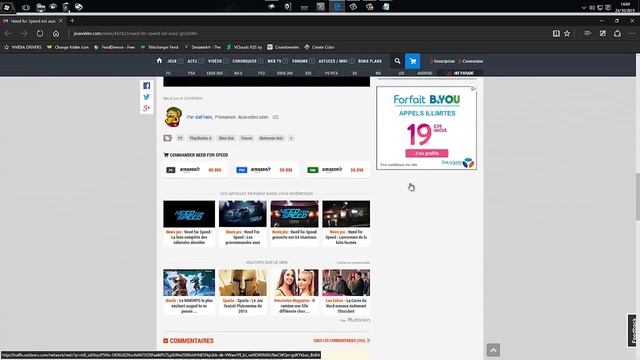Open the Edge share icon

click(x=617, y=33)
